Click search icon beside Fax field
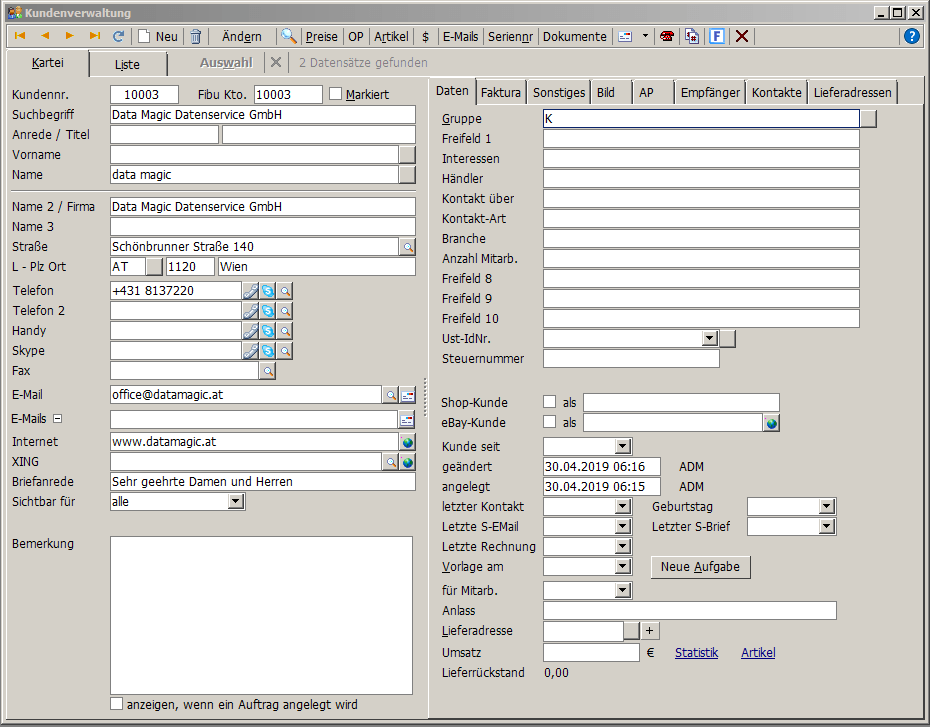The height and width of the screenshot is (727, 930). (x=268, y=371)
